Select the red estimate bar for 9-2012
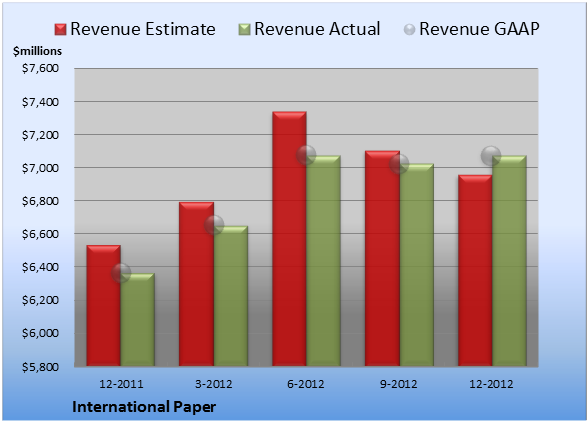The height and width of the screenshot is (422, 588). click(x=382, y=258)
